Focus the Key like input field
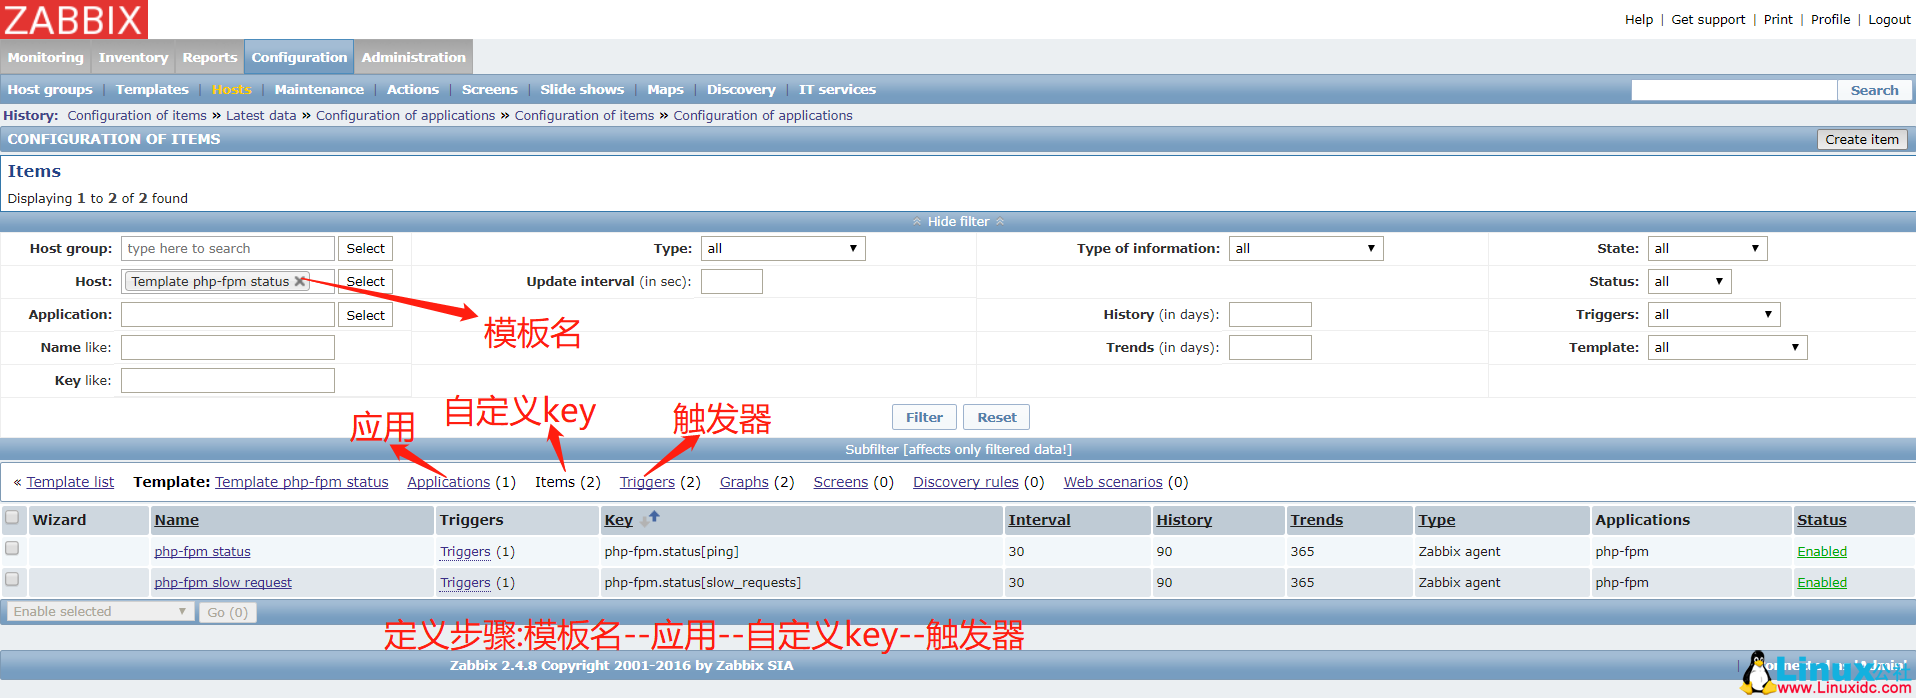The image size is (1916, 698). click(x=228, y=380)
